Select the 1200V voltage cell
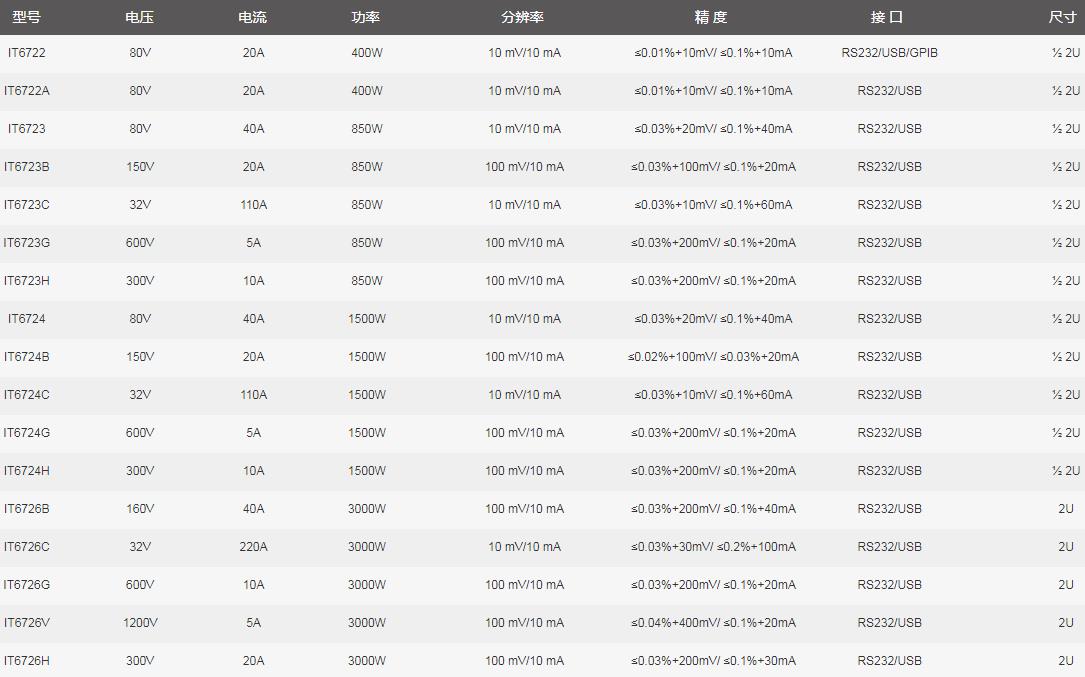The image size is (1085, 677). (140, 623)
